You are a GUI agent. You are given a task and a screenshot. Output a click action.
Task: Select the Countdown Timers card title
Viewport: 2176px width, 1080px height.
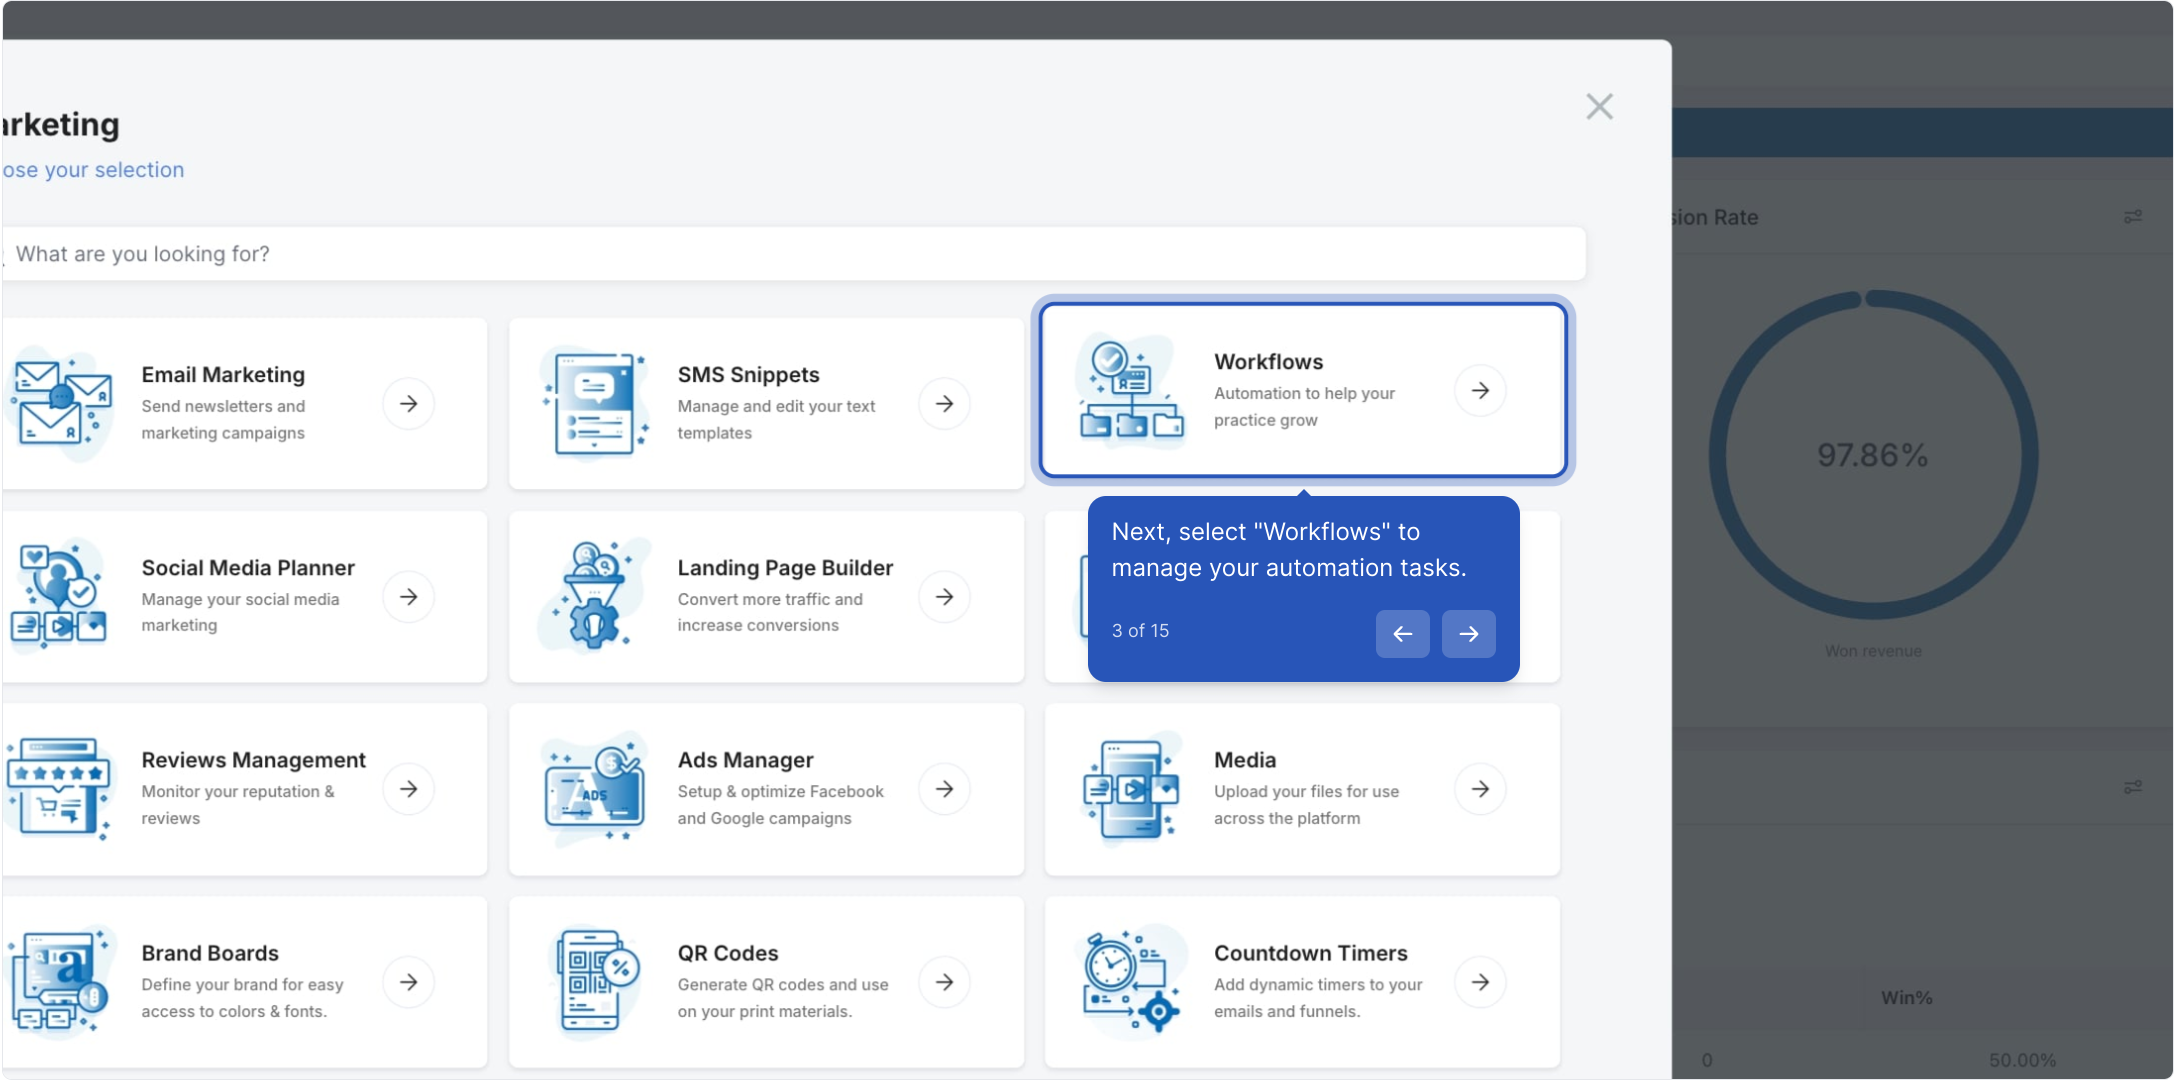point(1310,953)
